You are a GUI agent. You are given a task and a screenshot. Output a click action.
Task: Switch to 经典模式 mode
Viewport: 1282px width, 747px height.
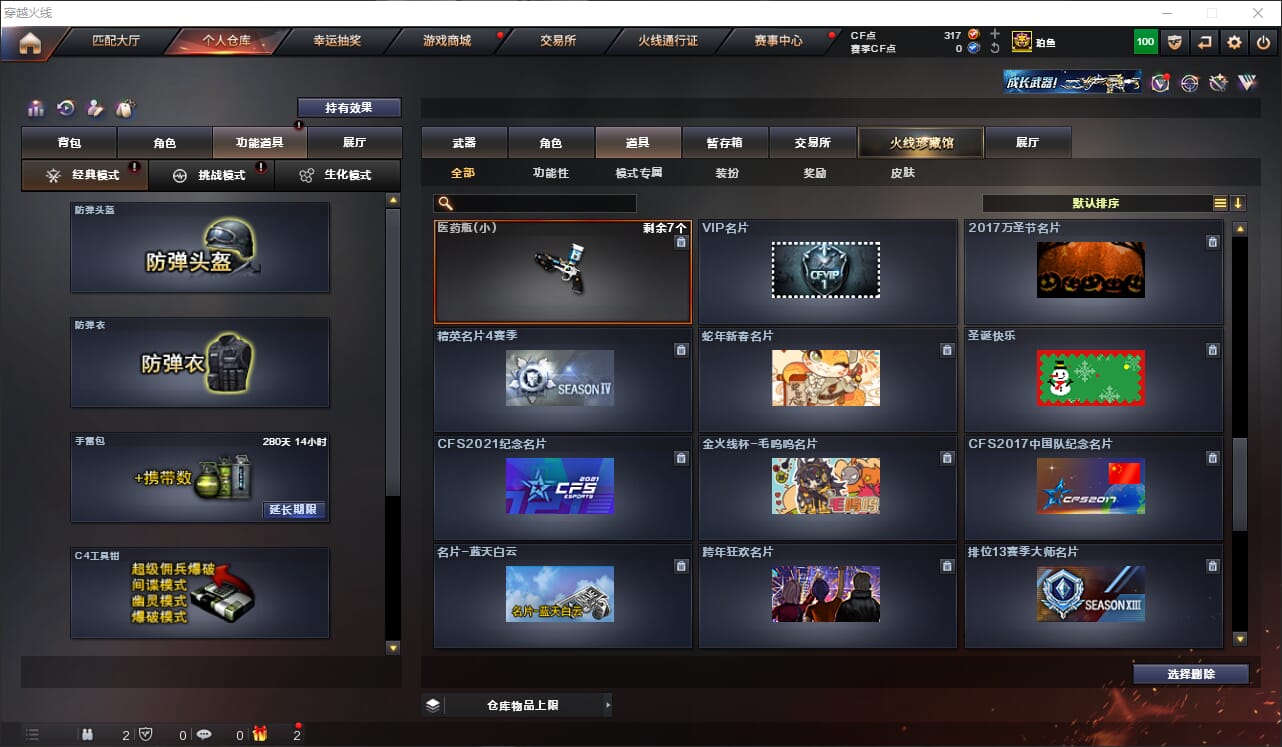[85, 175]
